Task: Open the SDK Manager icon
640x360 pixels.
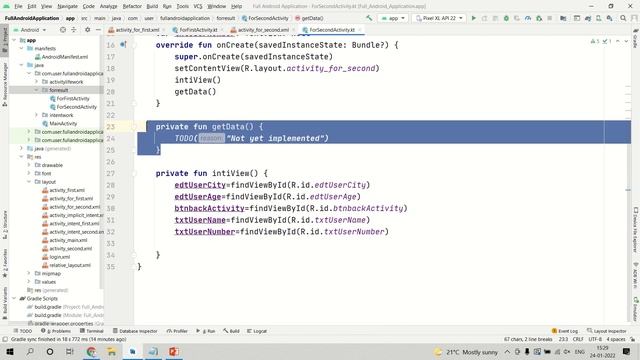Action: tap(609, 18)
